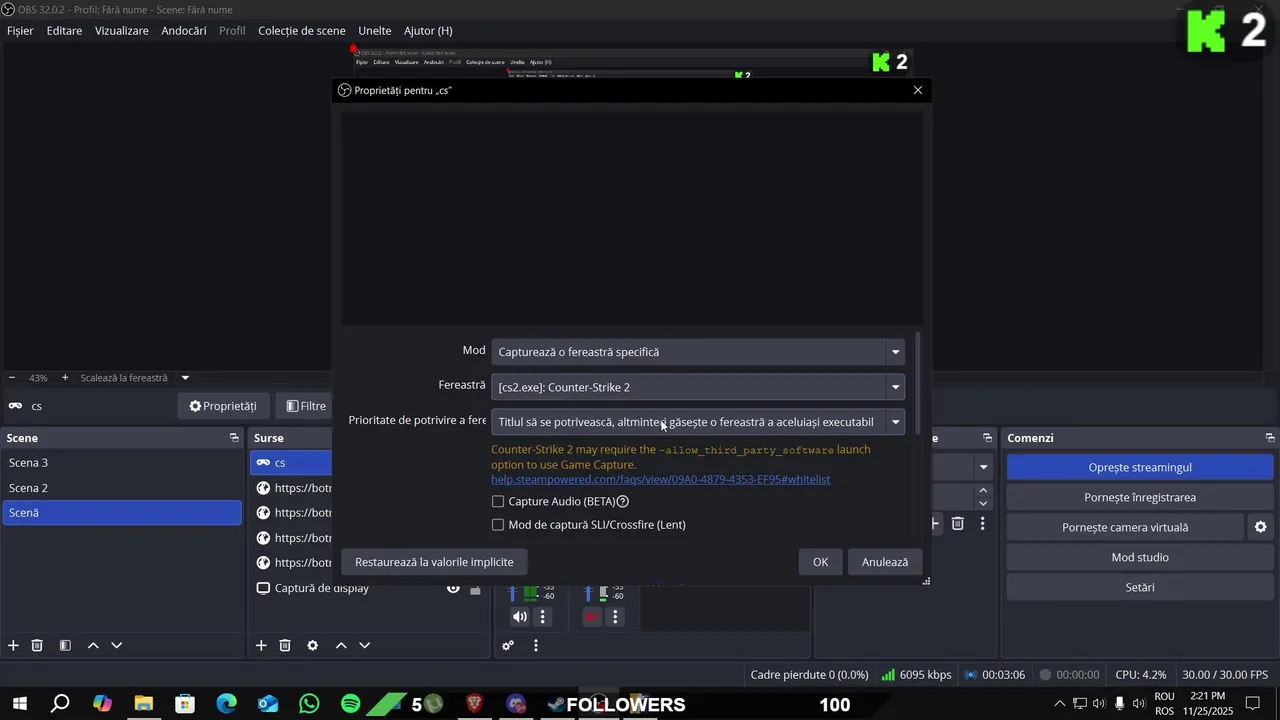Mute the audio channel with white speaker button
Viewport: 1280px width, 720px height.
tap(519, 617)
